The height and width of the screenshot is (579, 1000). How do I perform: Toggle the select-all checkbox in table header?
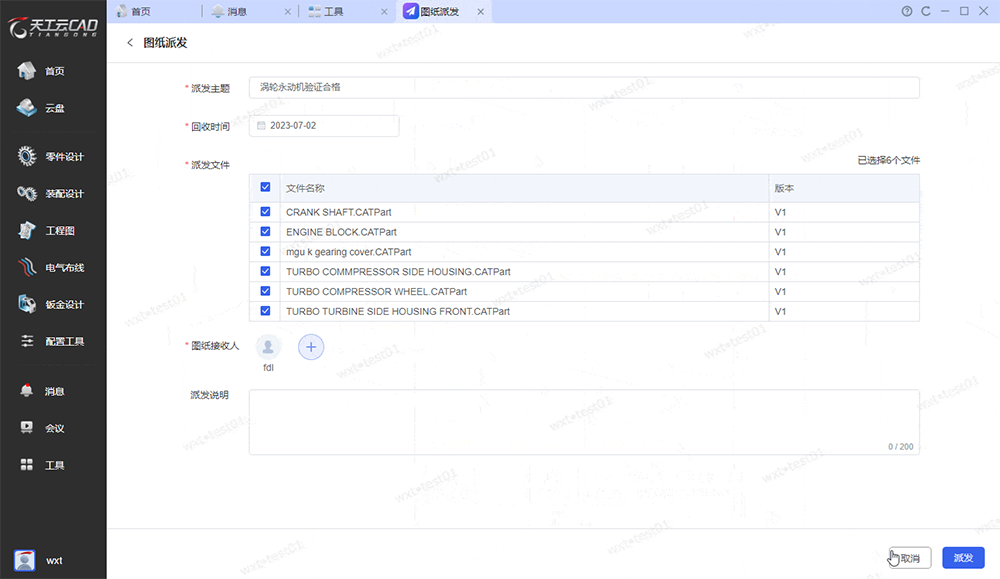tap(265, 187)
